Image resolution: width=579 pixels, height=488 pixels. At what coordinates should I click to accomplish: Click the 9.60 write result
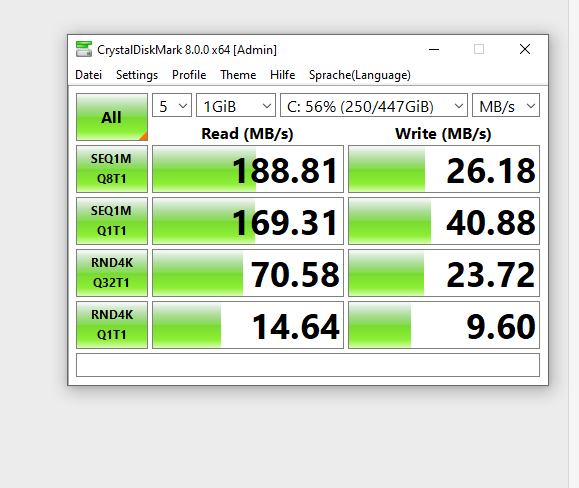(x=444, y=325)
